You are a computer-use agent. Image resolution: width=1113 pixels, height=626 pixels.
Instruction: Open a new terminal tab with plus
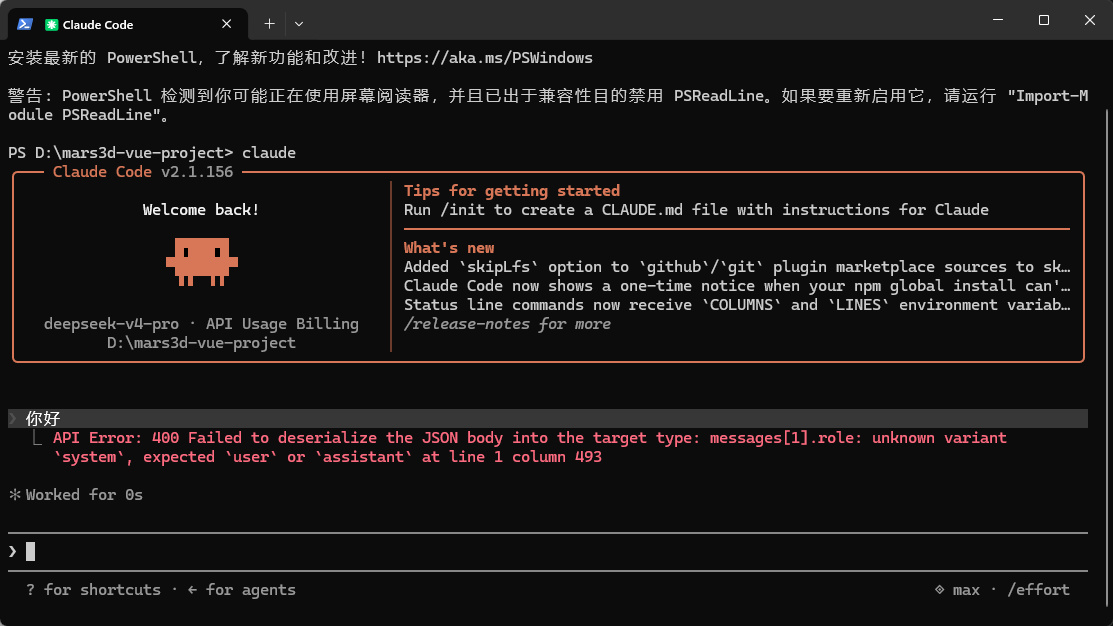tap(269, 24)
